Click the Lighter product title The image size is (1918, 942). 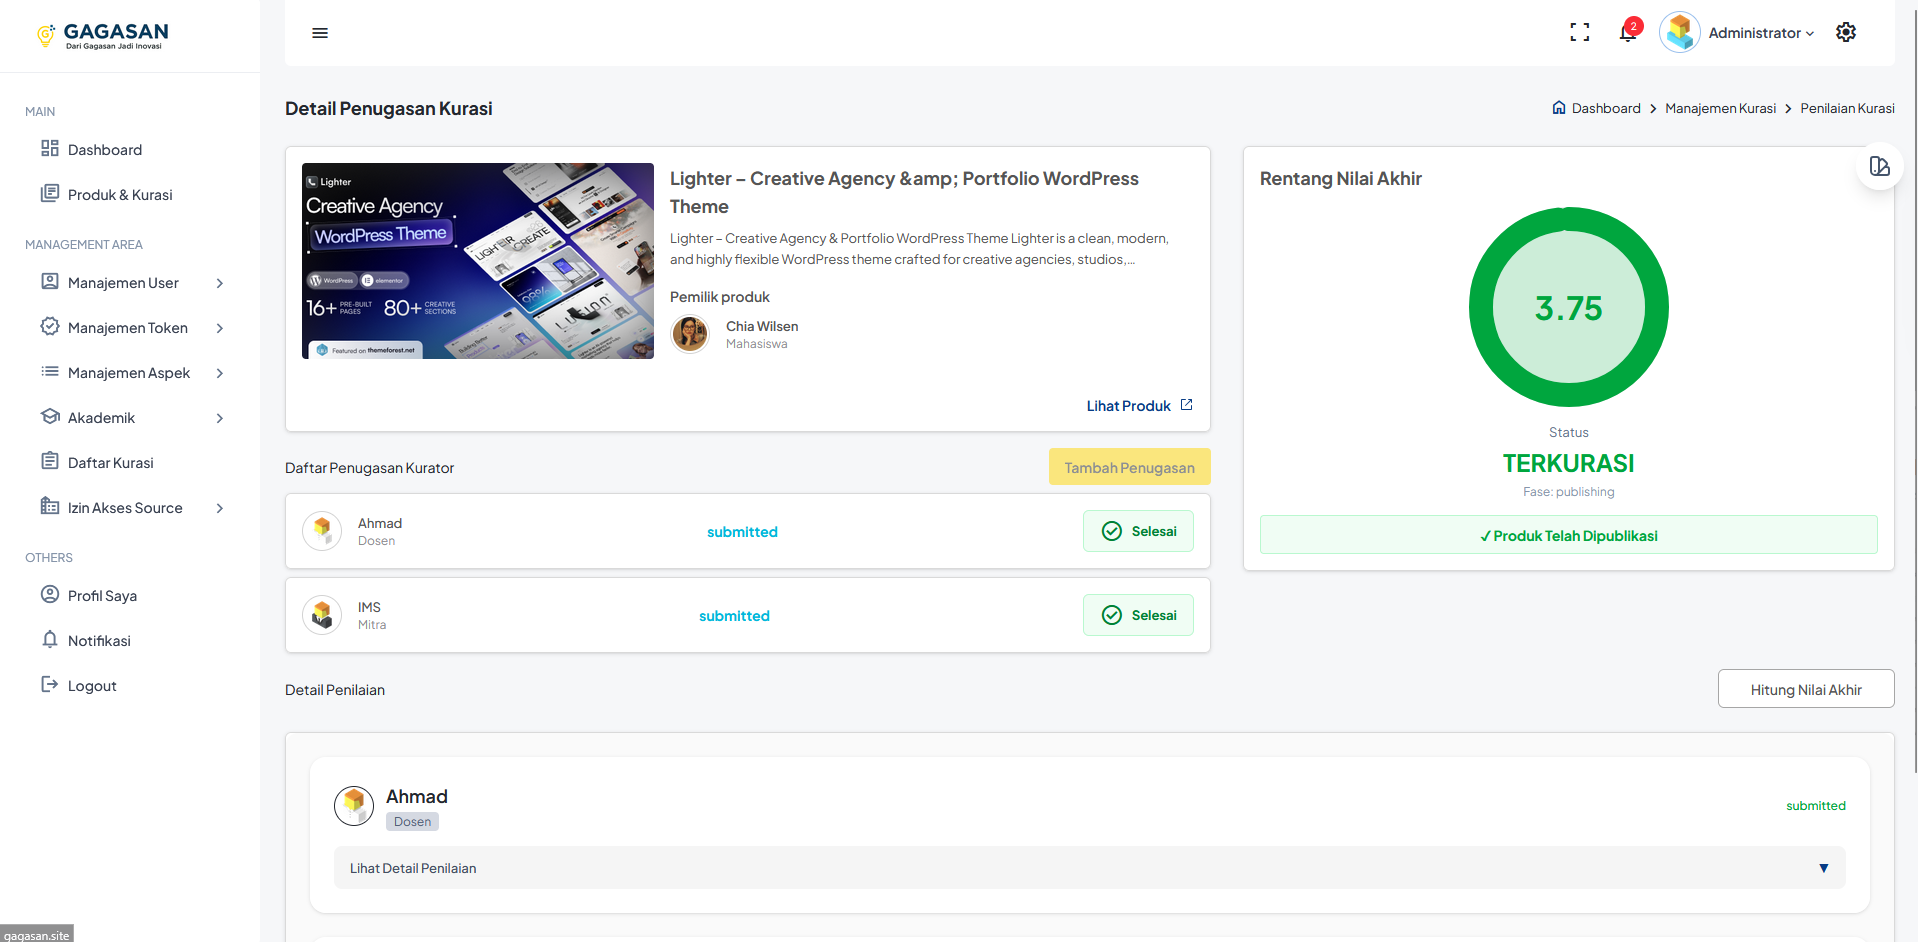click(904, 192)
